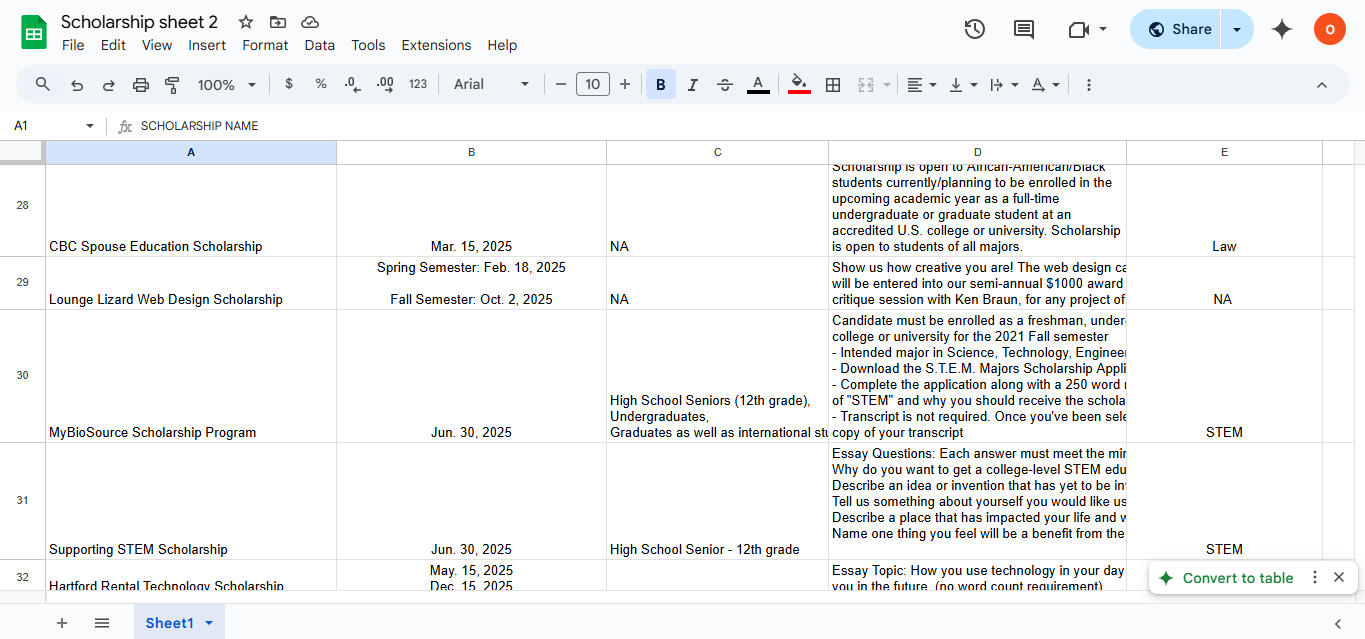Open the fill color swatch
1365x639 pixels.
tap(799, 85)
